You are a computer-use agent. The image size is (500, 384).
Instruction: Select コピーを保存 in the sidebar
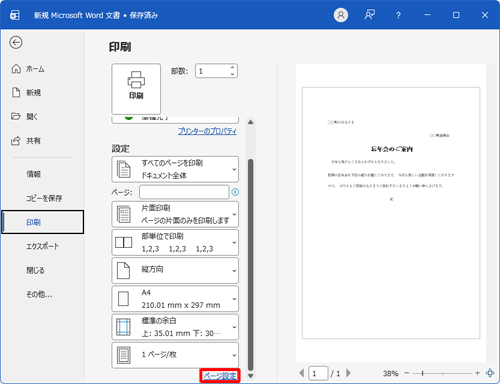pyautogui.click(x=42, y=198)
